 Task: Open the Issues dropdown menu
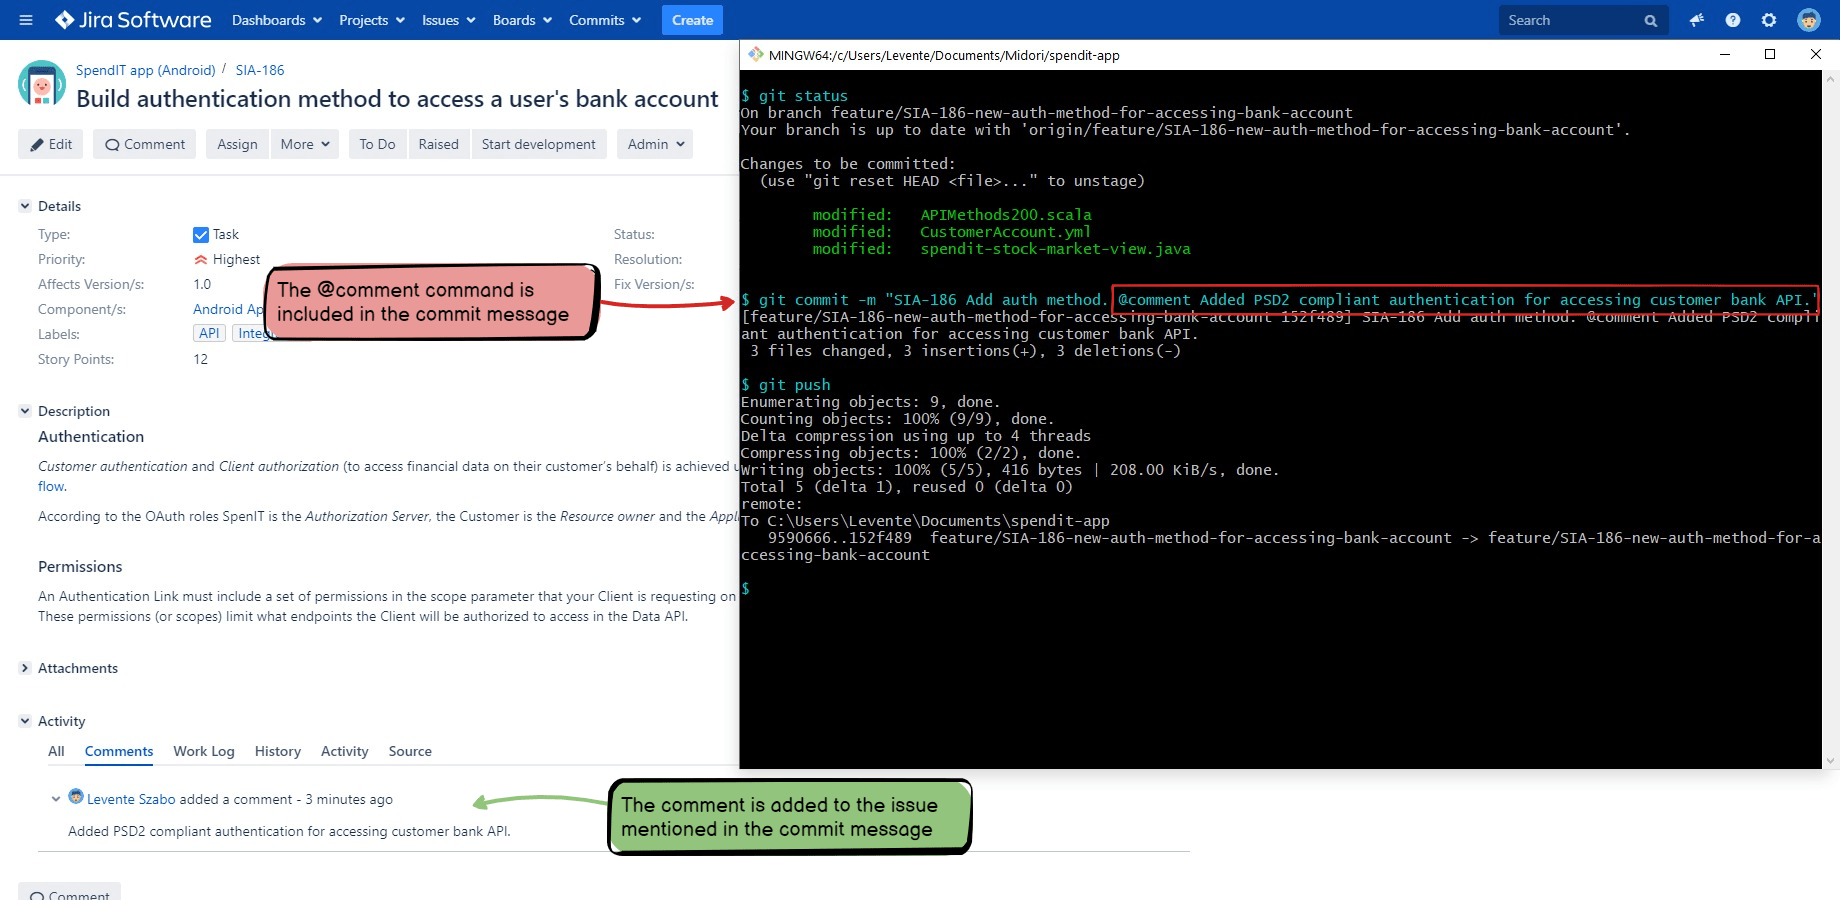pos(448,20)
